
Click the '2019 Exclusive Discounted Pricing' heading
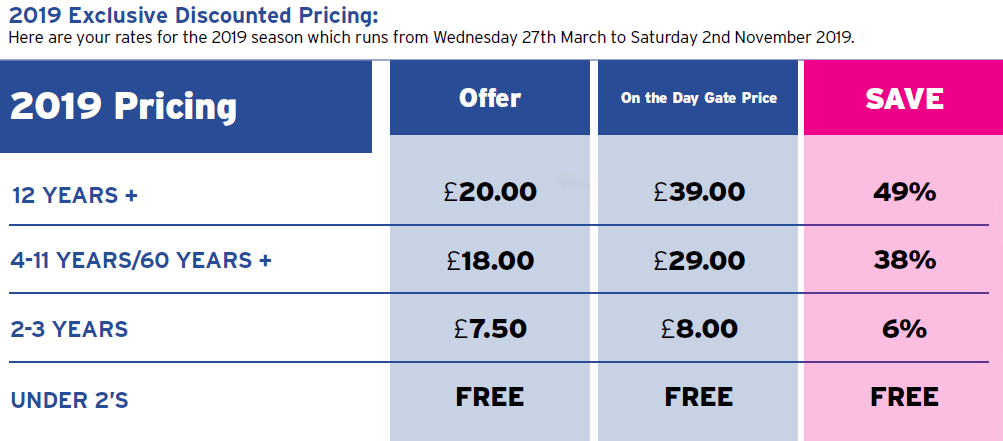point(193,17)
